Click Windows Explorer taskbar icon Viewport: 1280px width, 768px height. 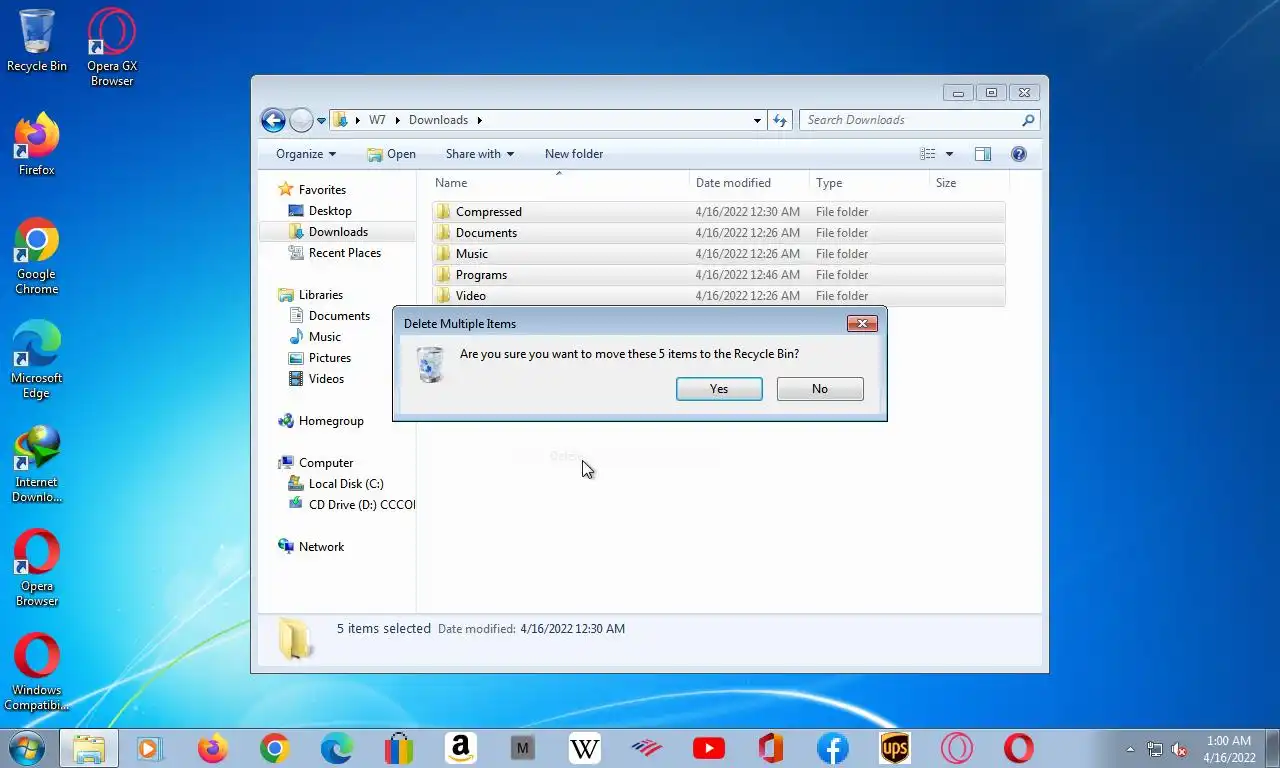(x=89, y=748)
